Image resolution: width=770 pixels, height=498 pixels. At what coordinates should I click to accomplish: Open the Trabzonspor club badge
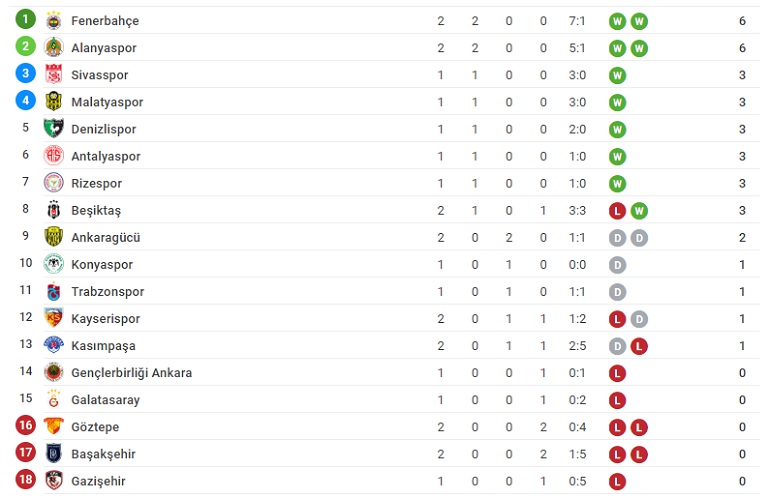pyautogui.click(x=54, y=291)
